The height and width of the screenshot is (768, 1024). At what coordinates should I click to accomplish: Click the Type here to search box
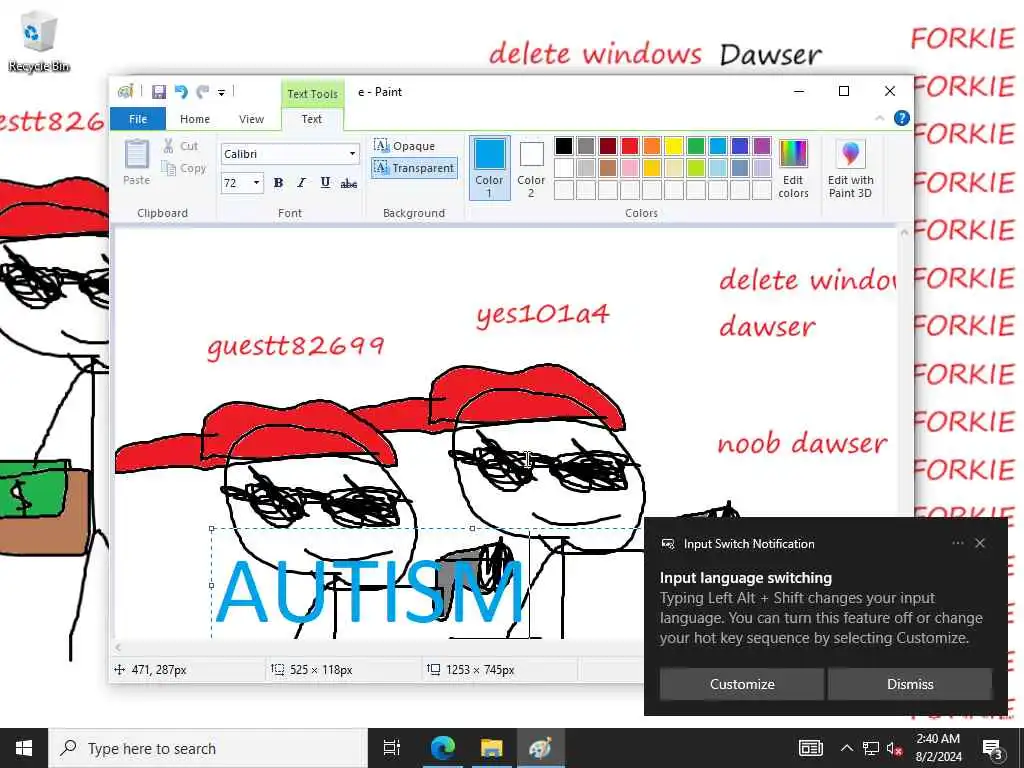pyautogui.click(x=208, y=748)
